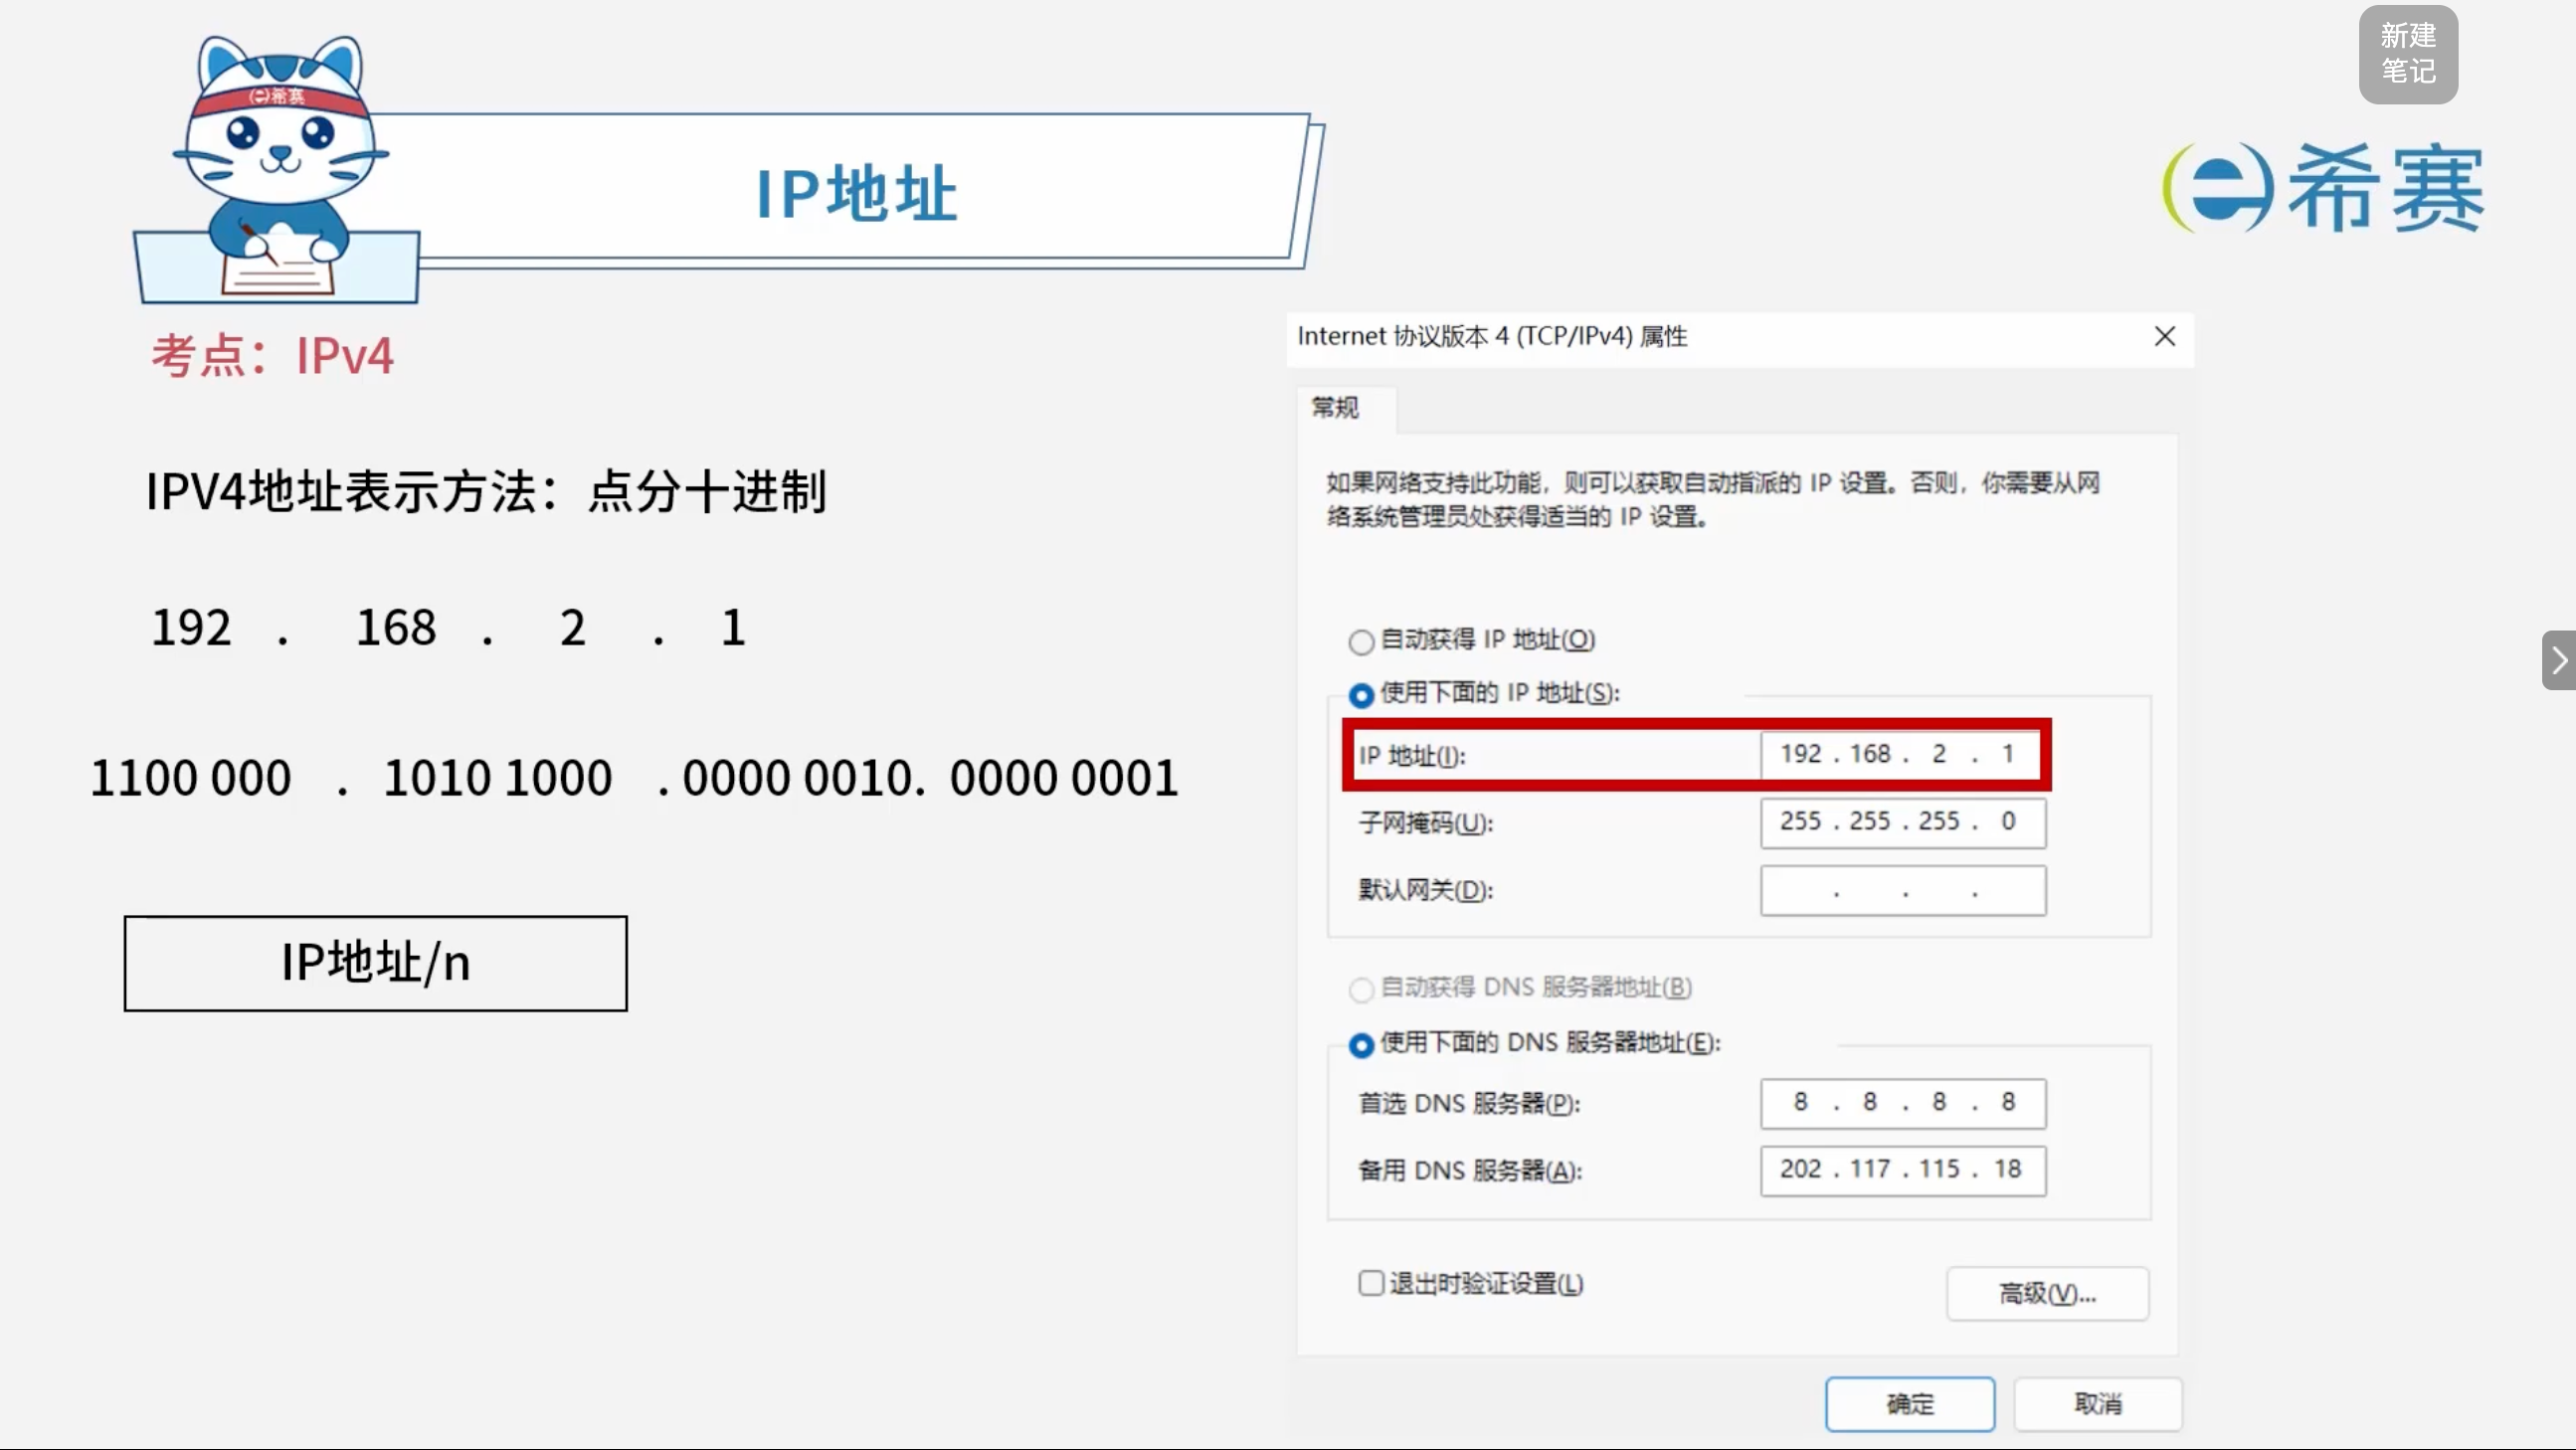Screen dimensions: 2576x1450
Task: Click the 考点：IPv4 heading
Action: (x=272, y=355)
